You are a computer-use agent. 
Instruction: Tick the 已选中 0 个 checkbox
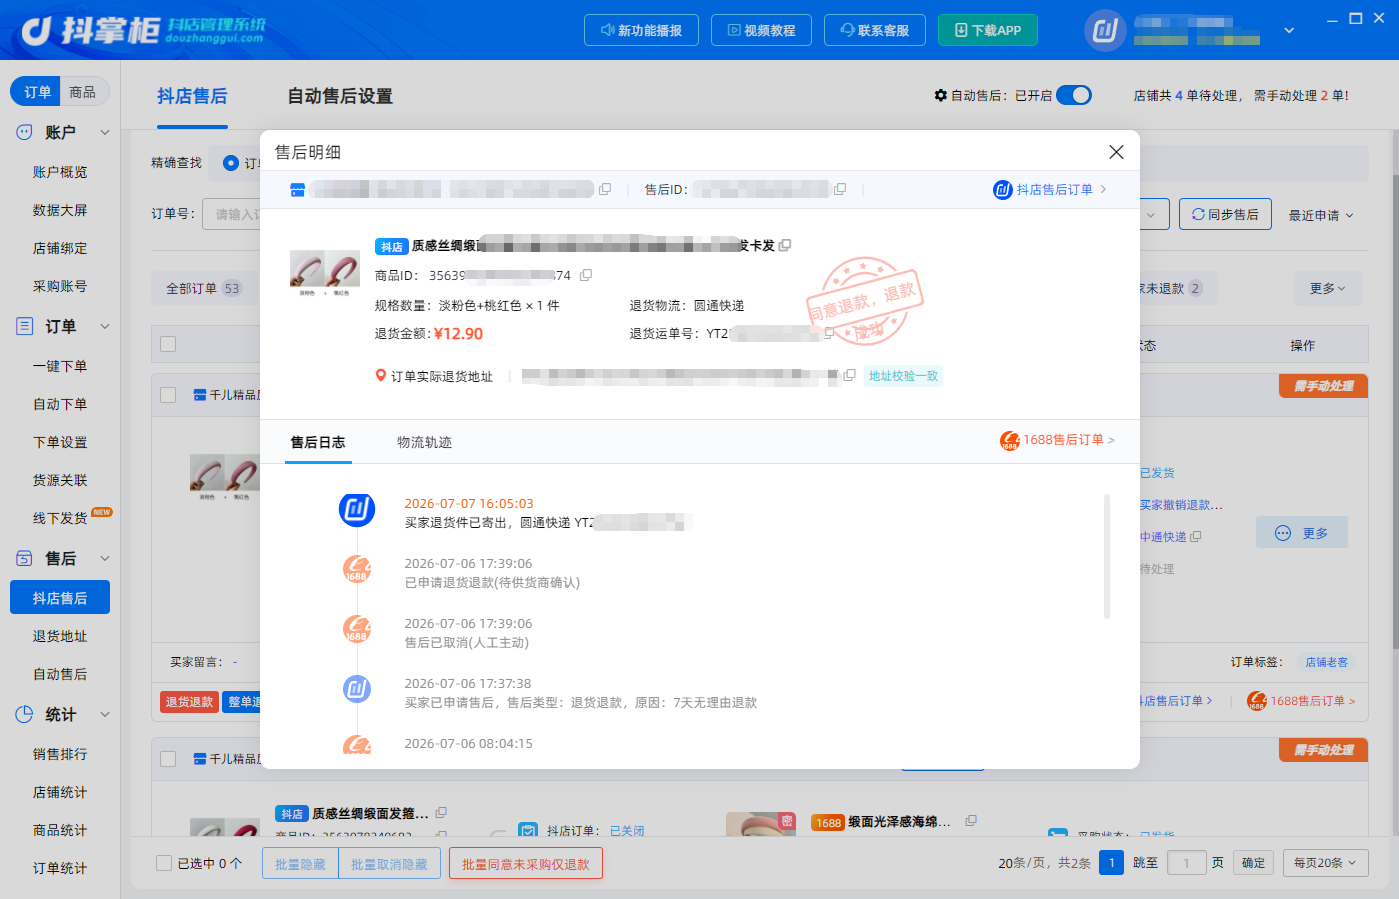pyautogui.click(x=164, y=863)
